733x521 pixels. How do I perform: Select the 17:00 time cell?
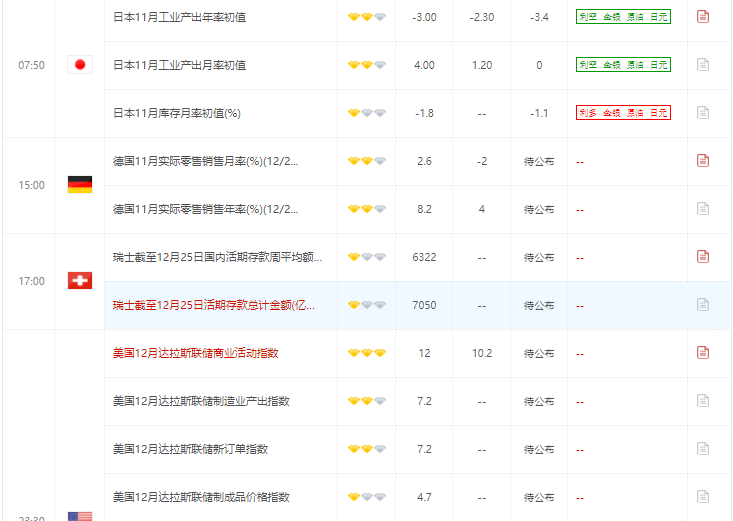pos(31,281)
